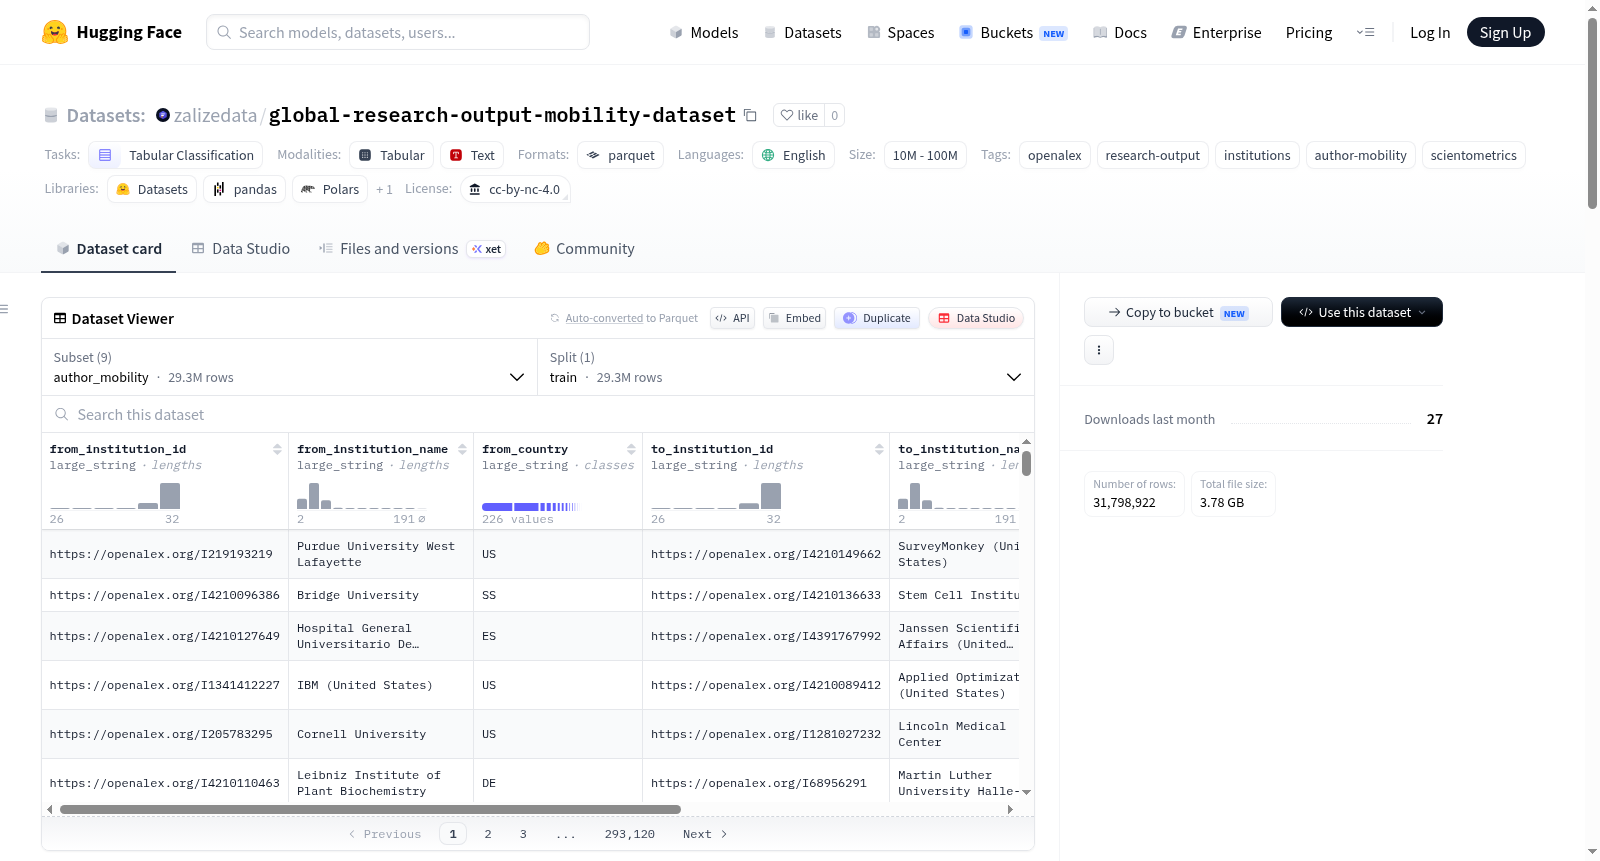
Task: Click the Text modality tag
Action: tap(472, 155)
